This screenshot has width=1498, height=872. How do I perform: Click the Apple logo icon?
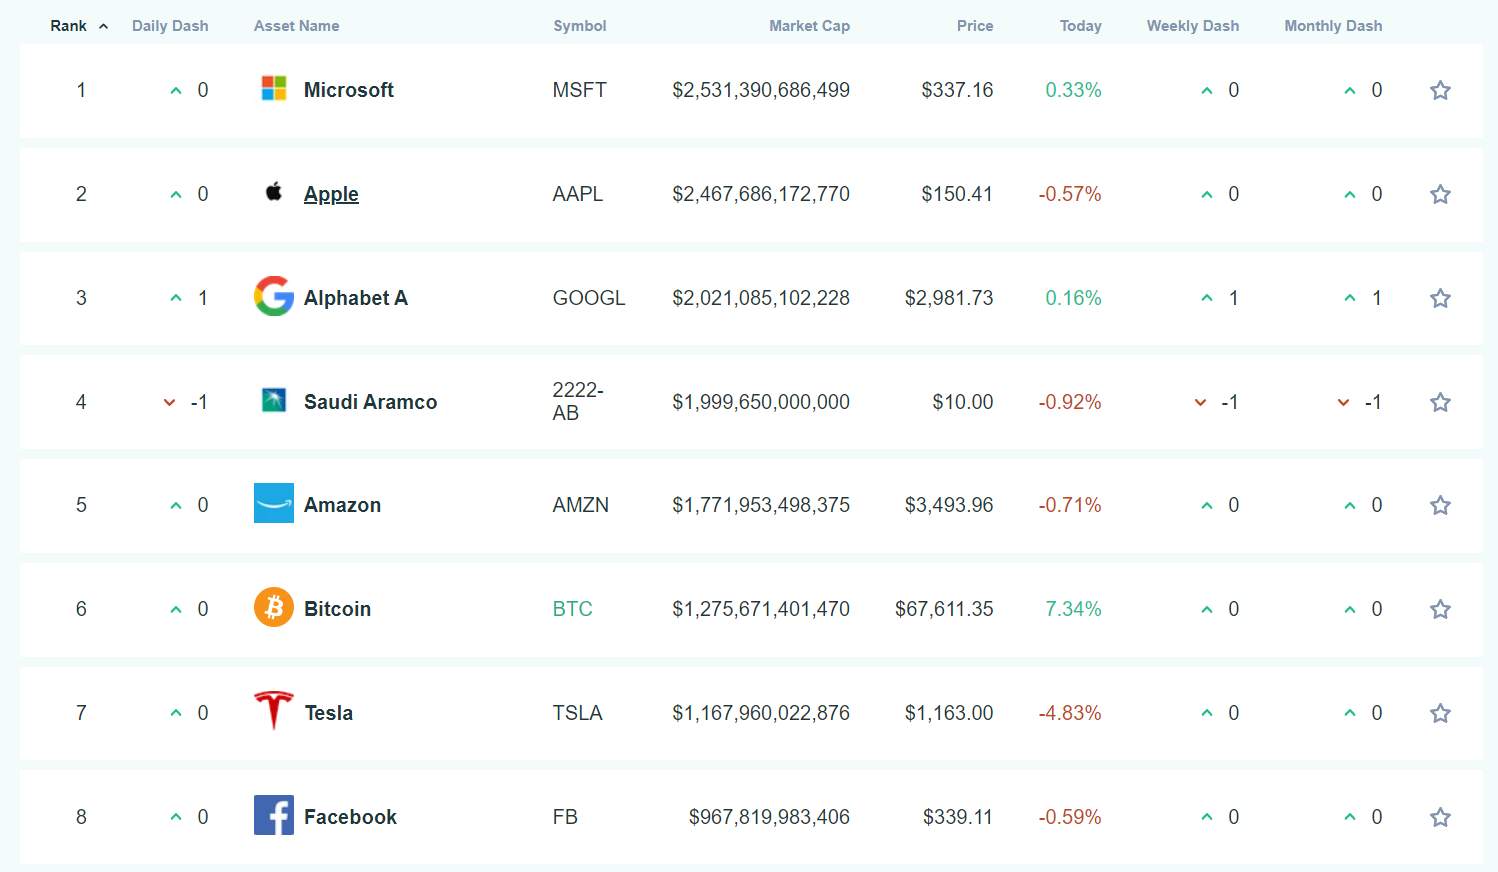274,192
